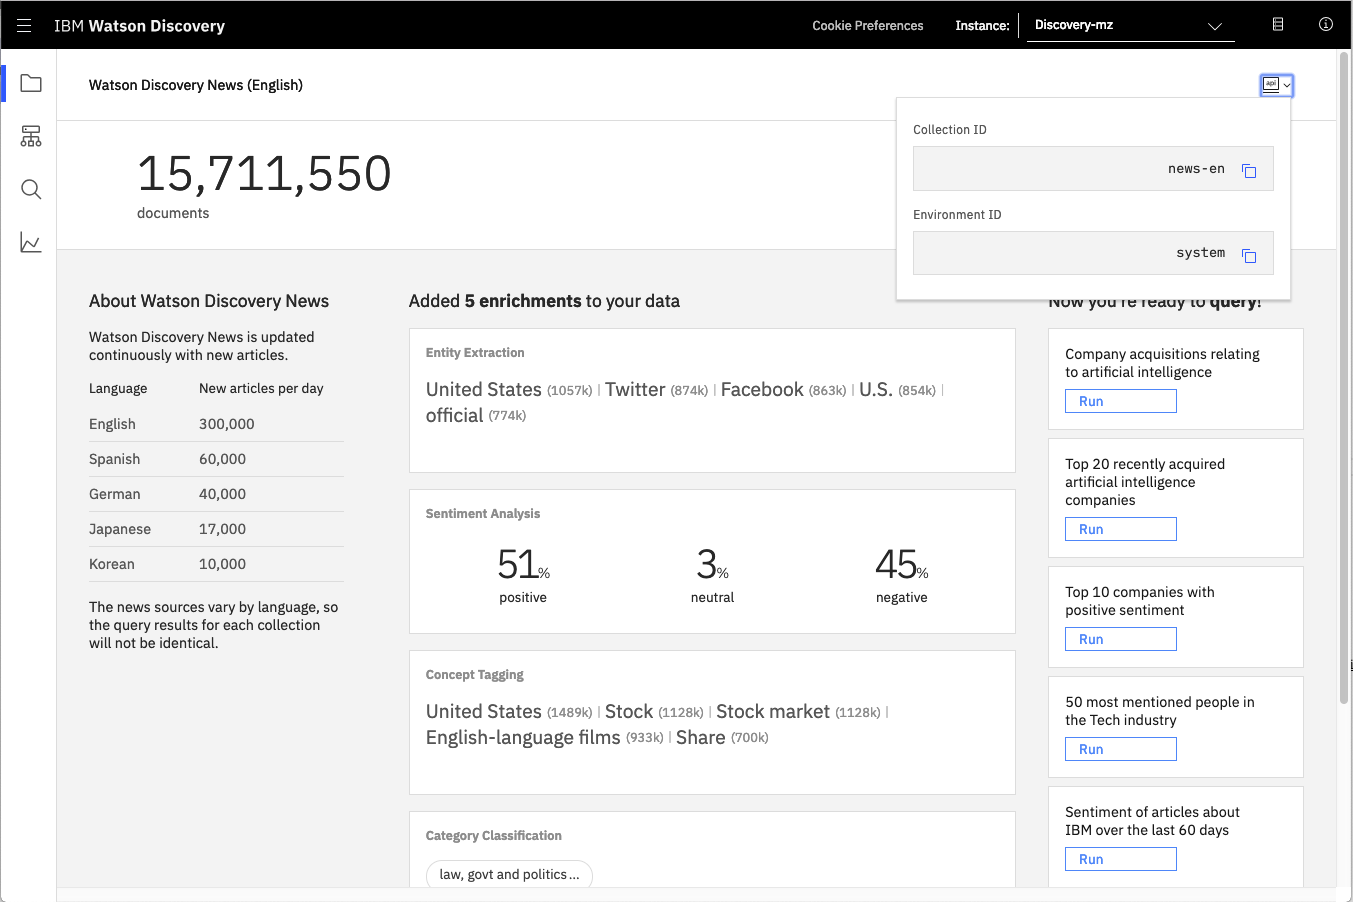Copy the Collection ID news-en
This screenshot has width=1353, height=902.
tap(1249, 170)
